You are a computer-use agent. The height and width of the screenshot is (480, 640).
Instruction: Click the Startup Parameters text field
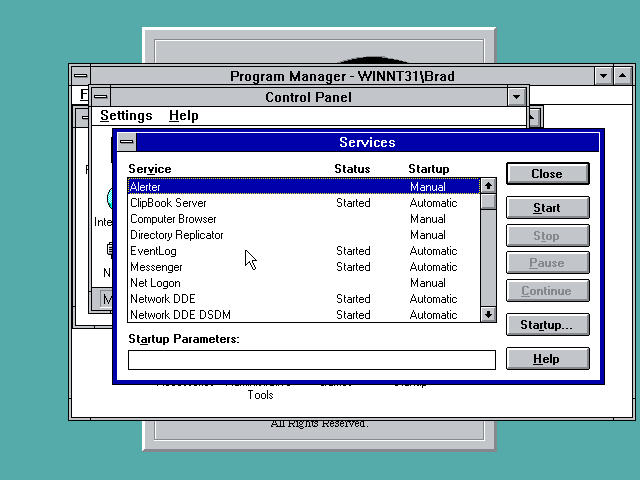pyautogui.click(x=312, y=360)
